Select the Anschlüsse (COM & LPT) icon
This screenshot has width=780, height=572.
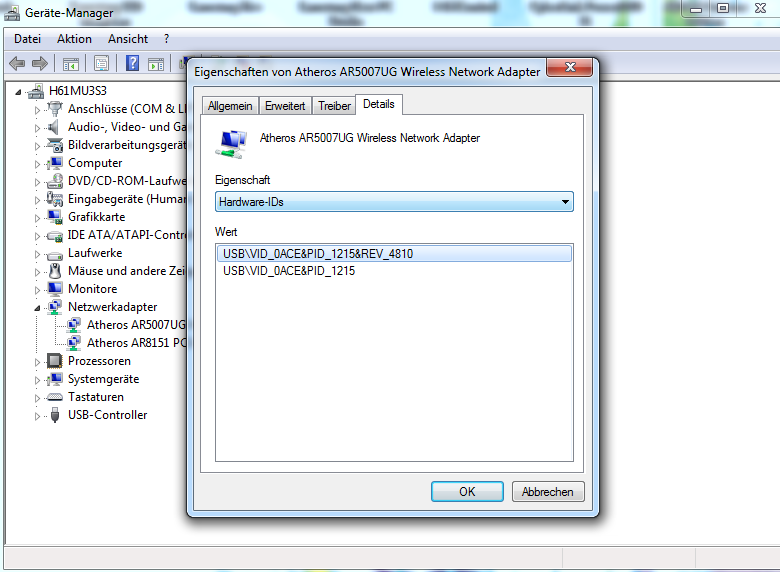pos(54,109)
